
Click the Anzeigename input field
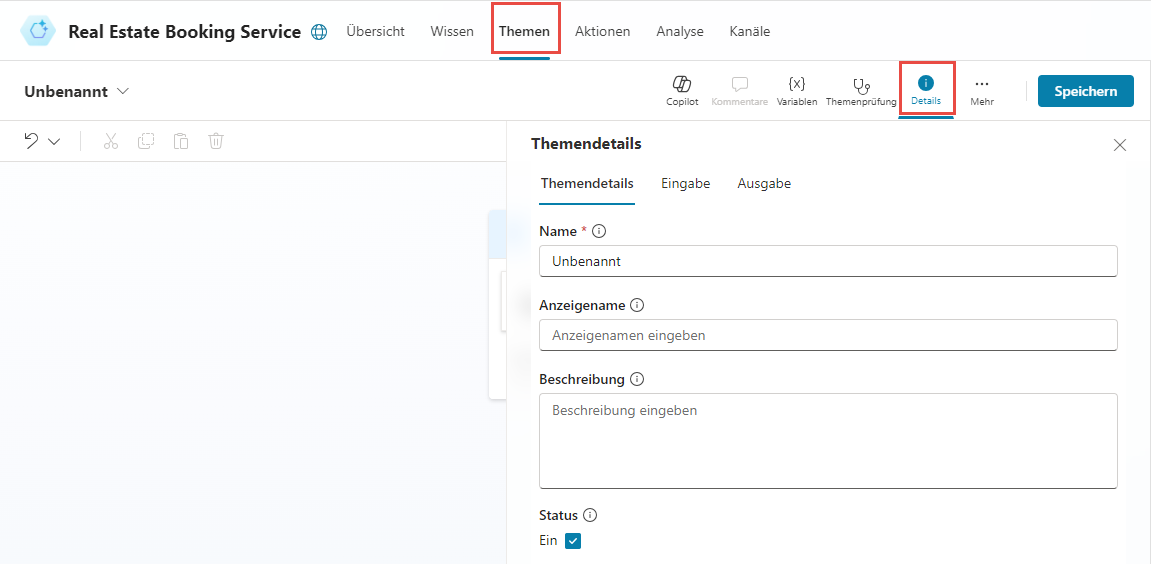tap(828, 335)
